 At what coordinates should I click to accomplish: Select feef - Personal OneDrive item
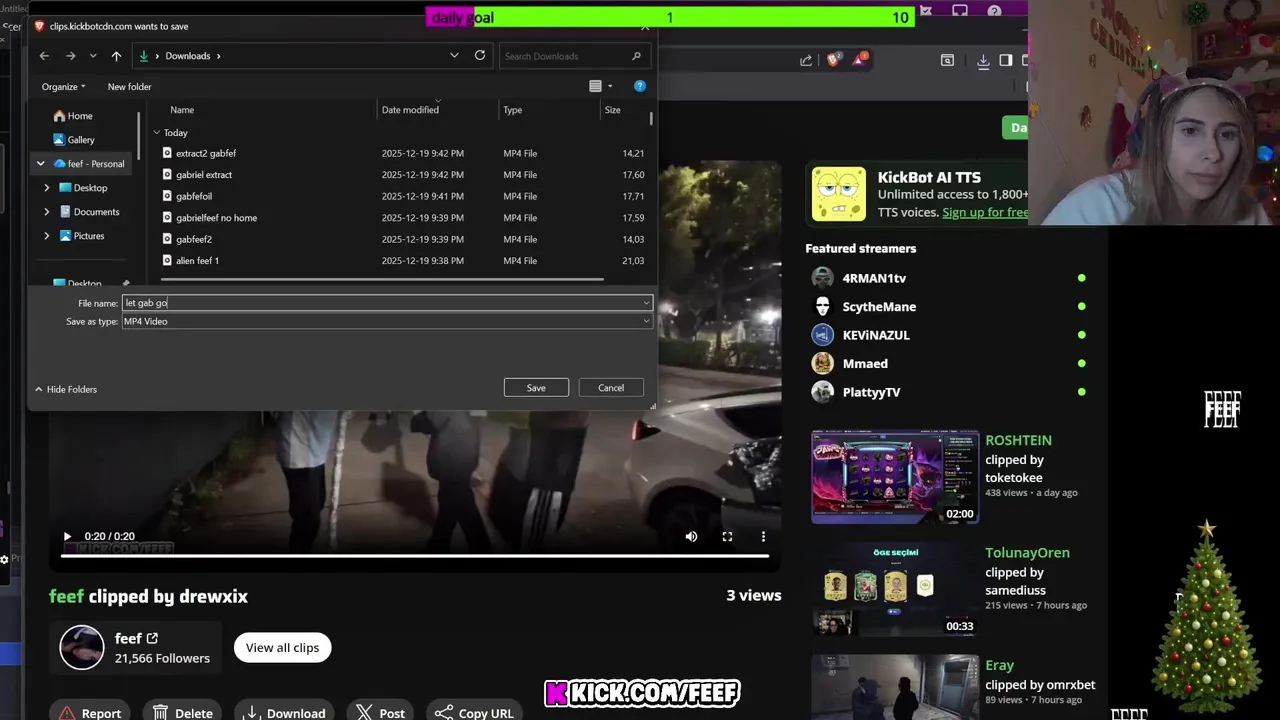96,164
